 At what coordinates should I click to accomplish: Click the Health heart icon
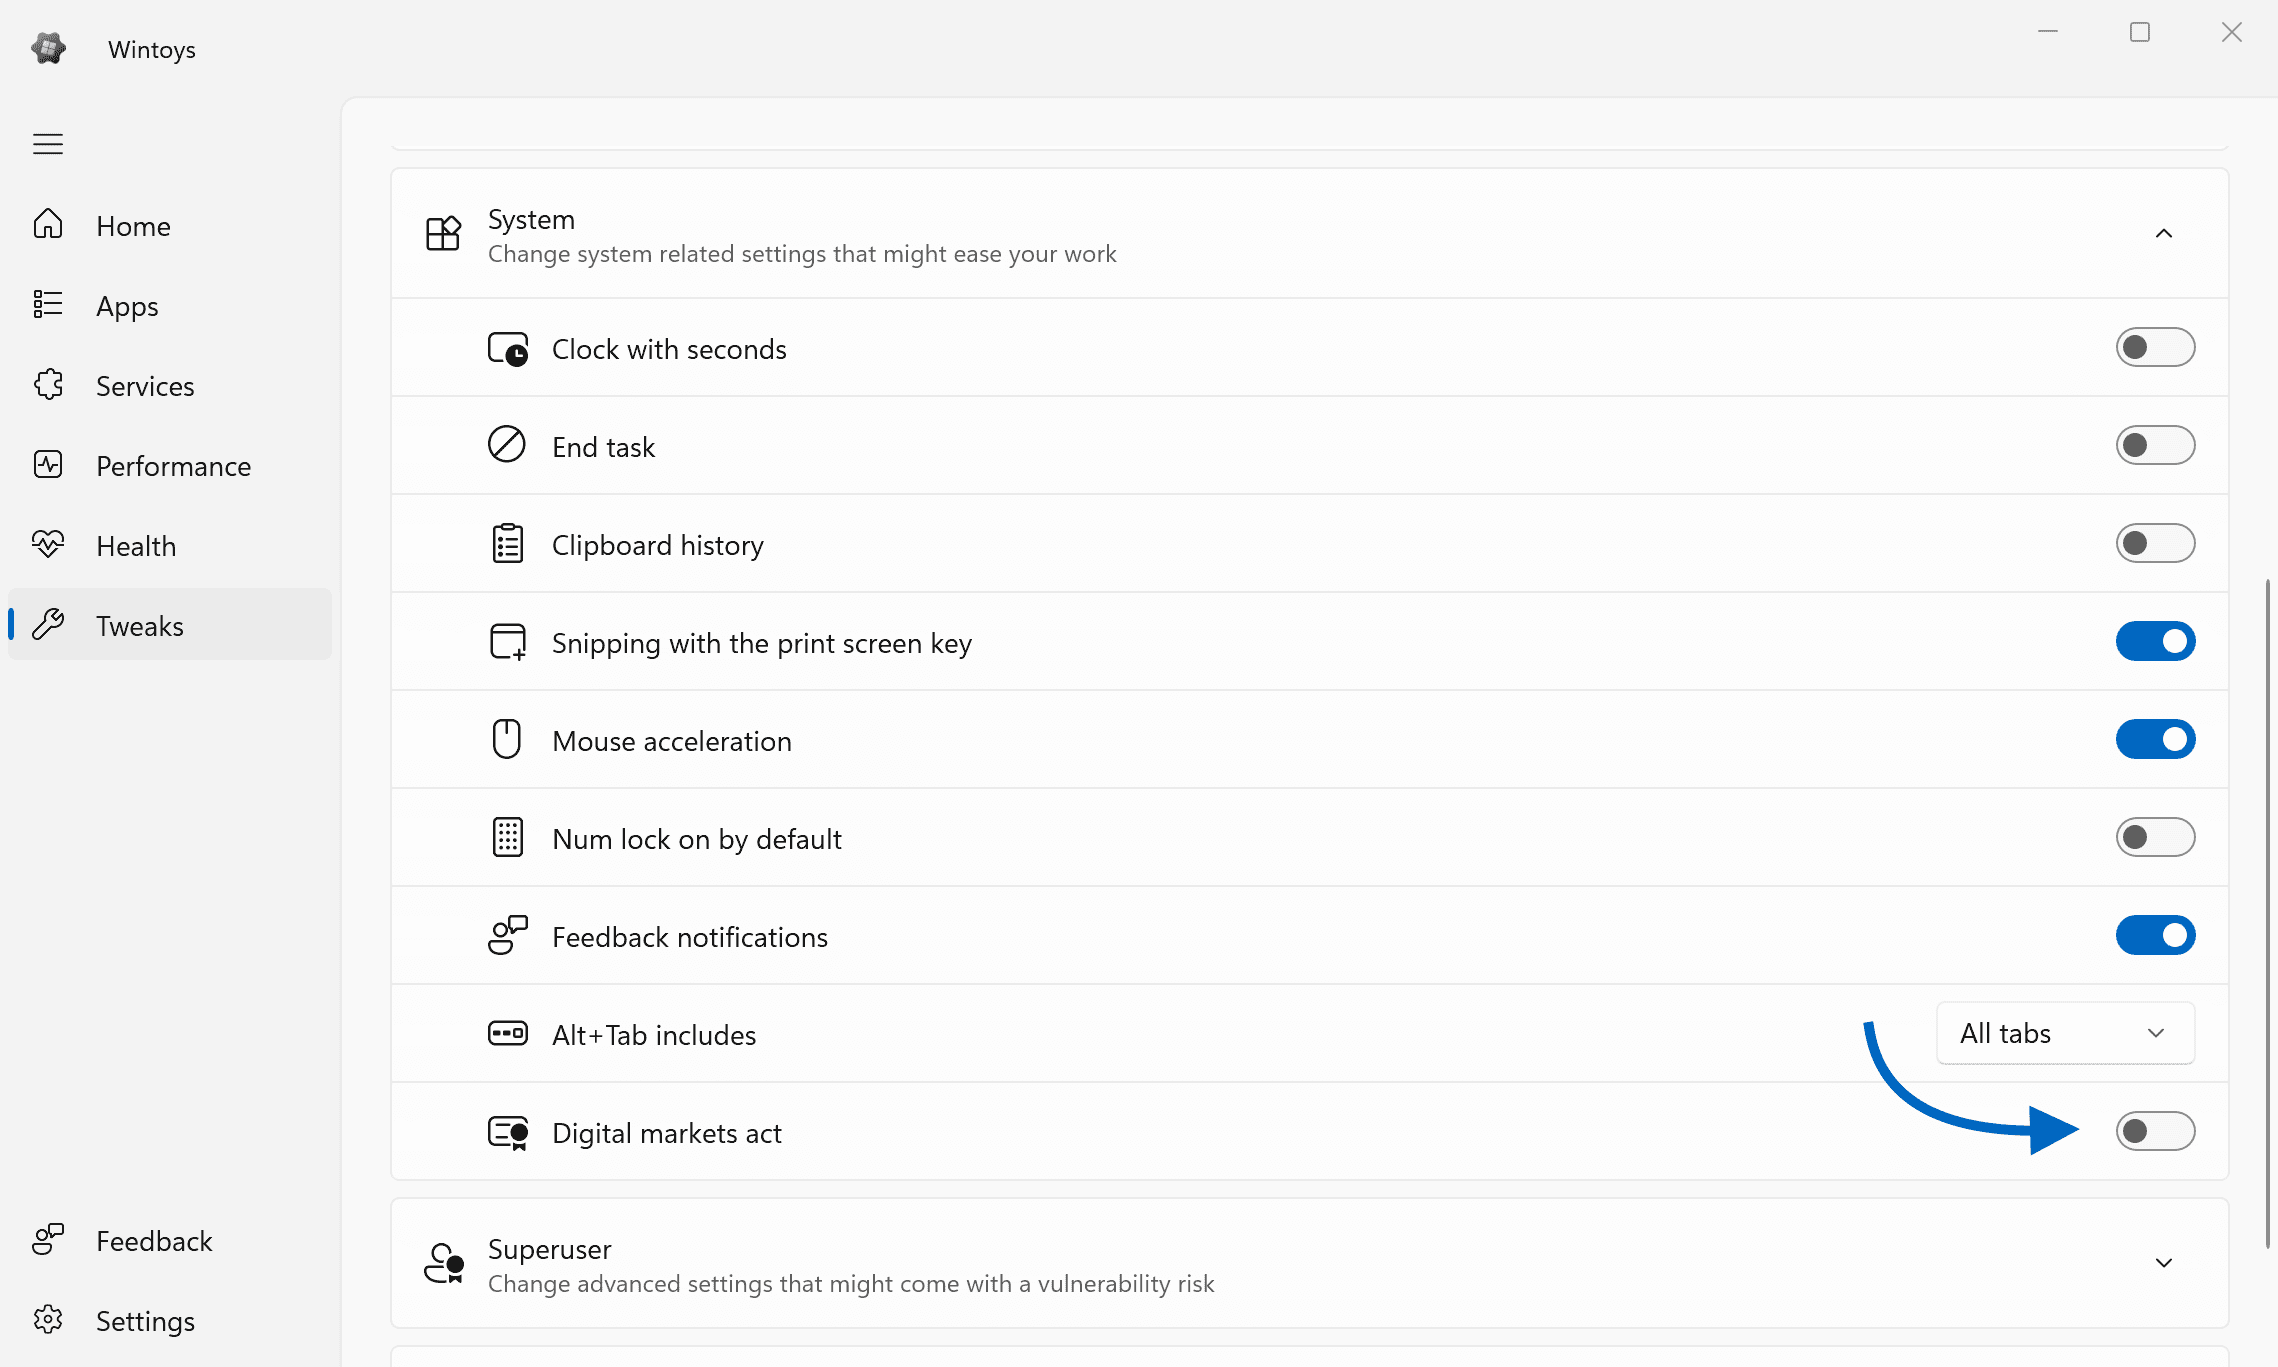48,544
